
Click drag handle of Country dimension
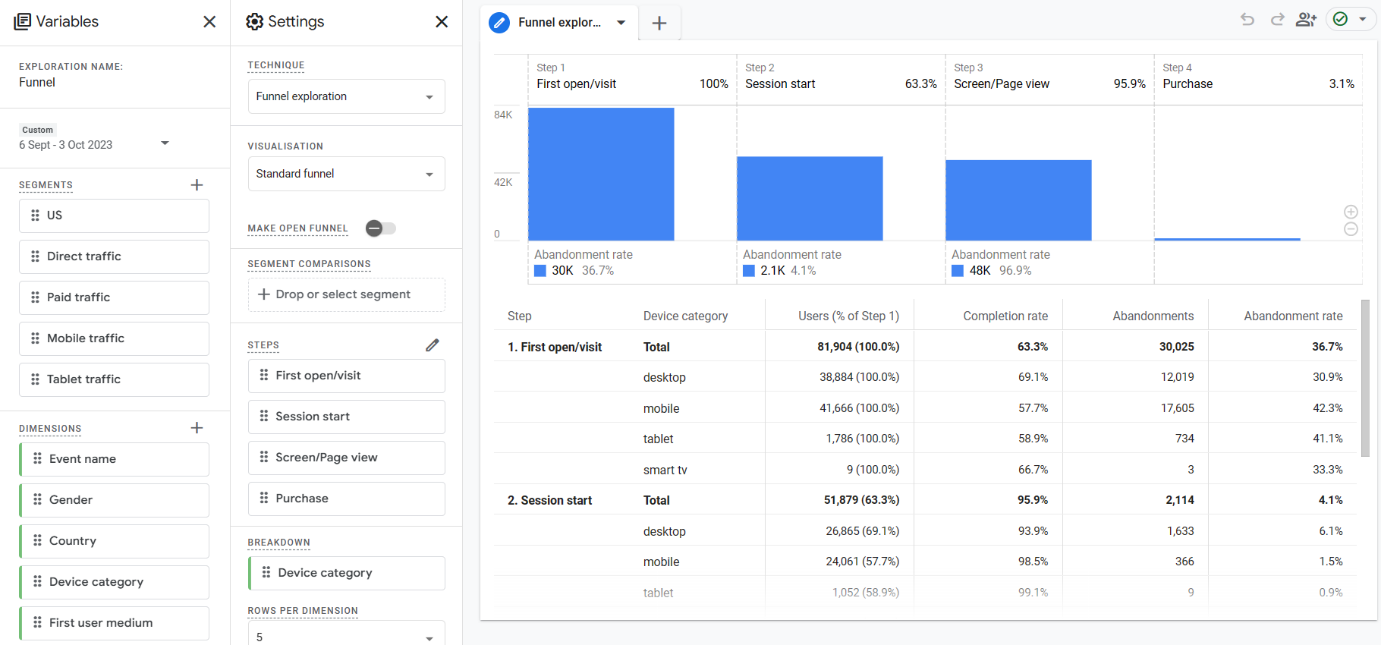pyautogui.click(x=37, y=541)
